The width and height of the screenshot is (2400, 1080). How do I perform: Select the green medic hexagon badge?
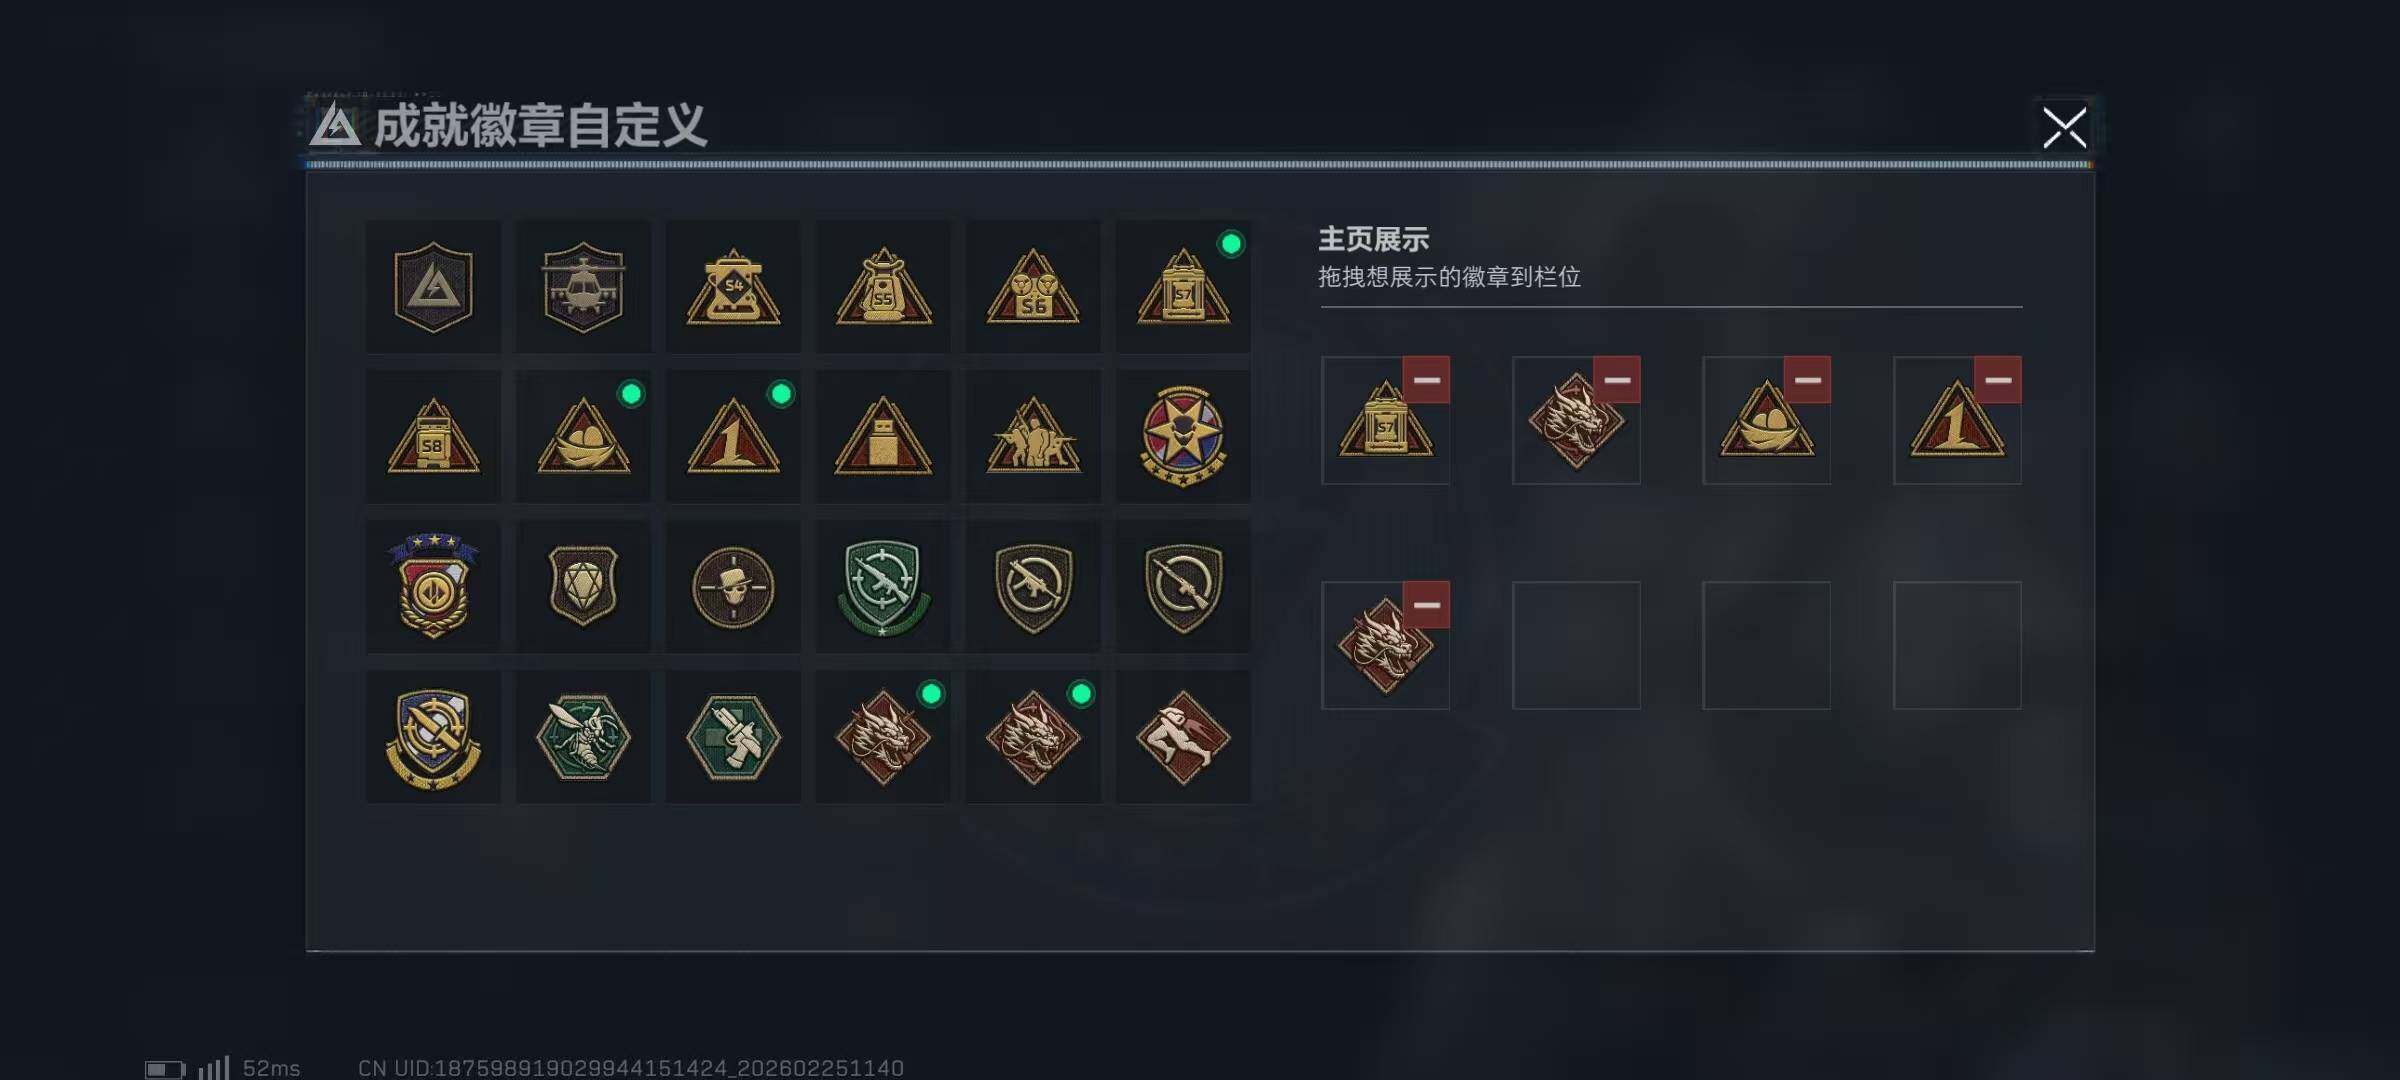(x=733, y=737)
